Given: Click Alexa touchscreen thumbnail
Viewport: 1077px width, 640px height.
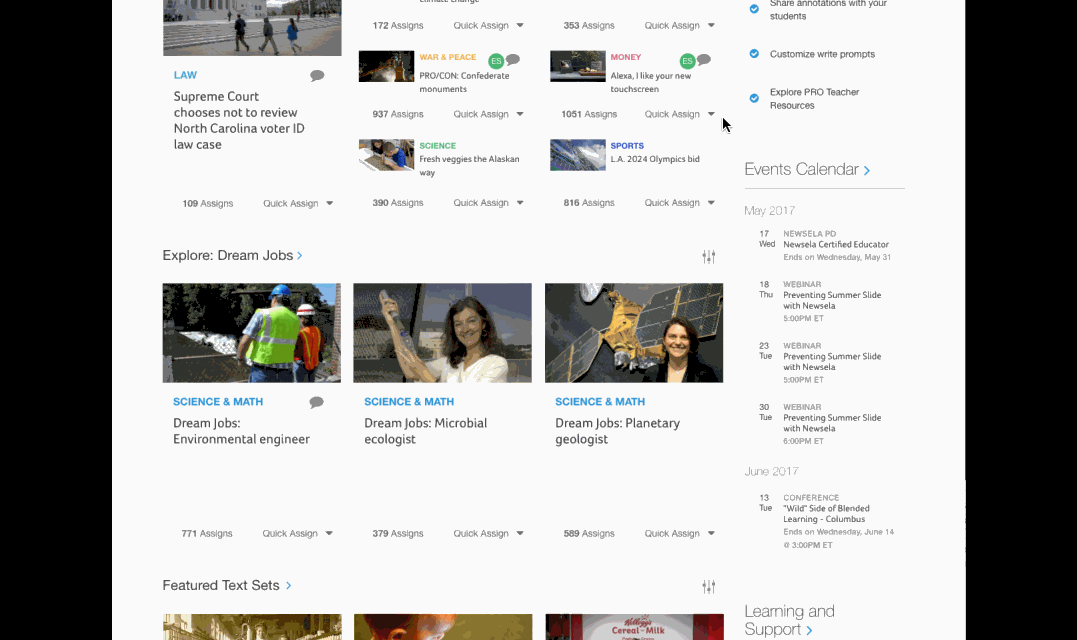Looking at the screenshot, I should coord(578,67).
